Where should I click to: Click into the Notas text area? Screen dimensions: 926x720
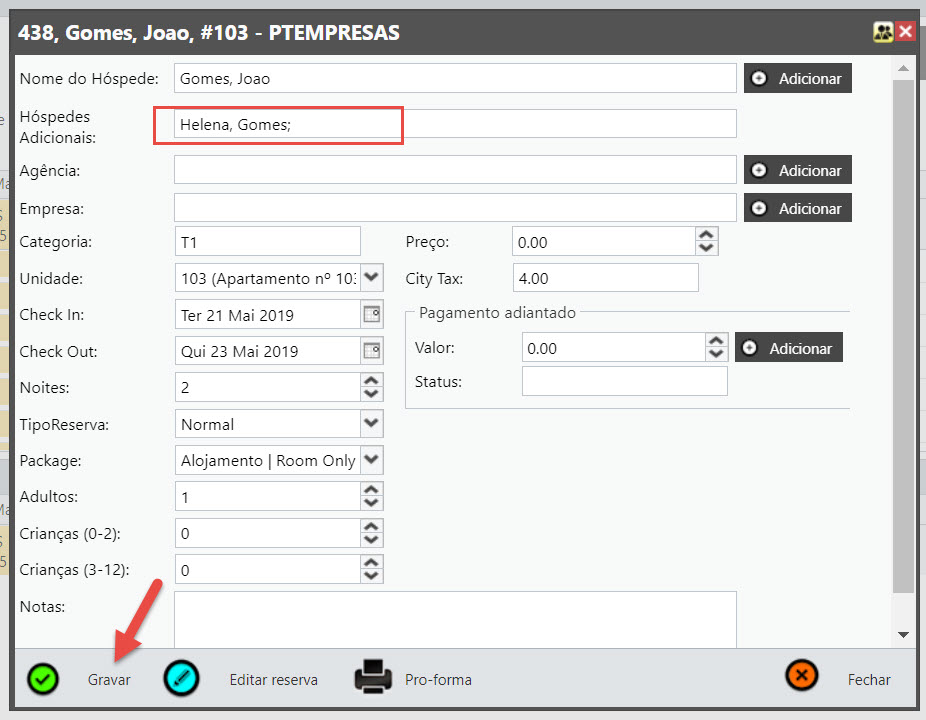tap(455, 620)
